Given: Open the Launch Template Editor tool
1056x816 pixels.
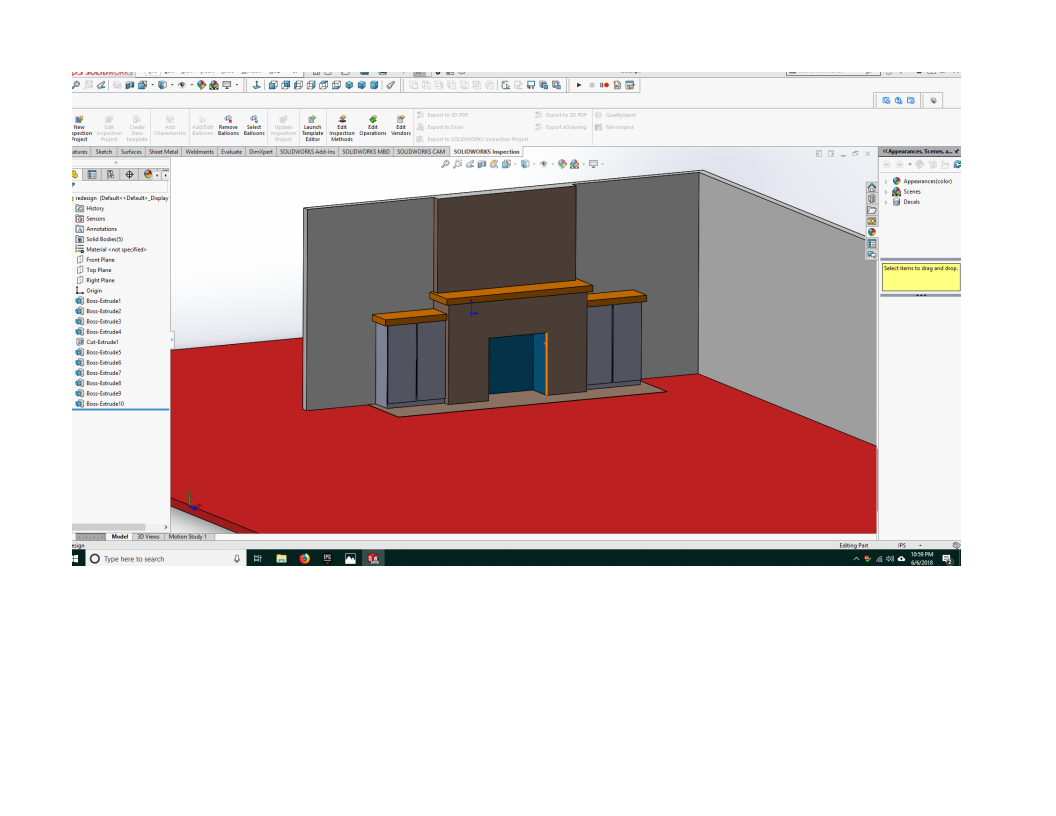Looking at the screenshot, I should (x=312, y=128).
